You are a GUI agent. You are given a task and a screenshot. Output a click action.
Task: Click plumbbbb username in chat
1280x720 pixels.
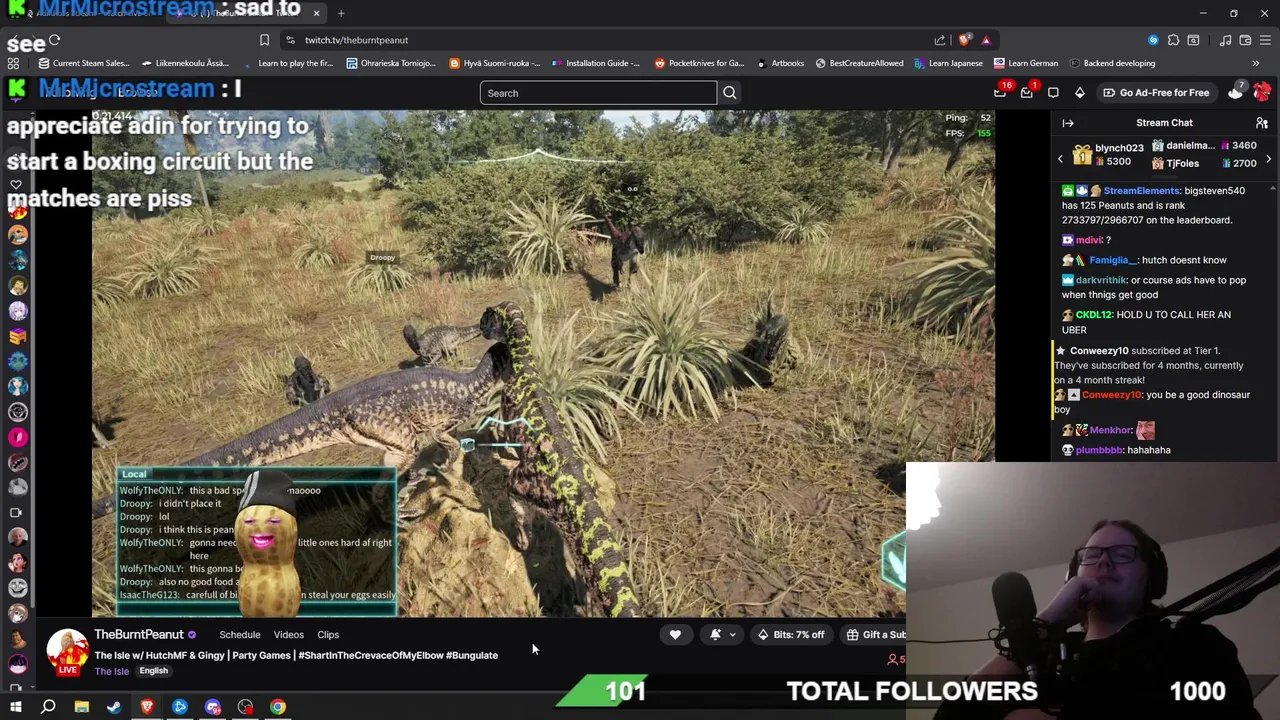click(x=1099, y=450)
